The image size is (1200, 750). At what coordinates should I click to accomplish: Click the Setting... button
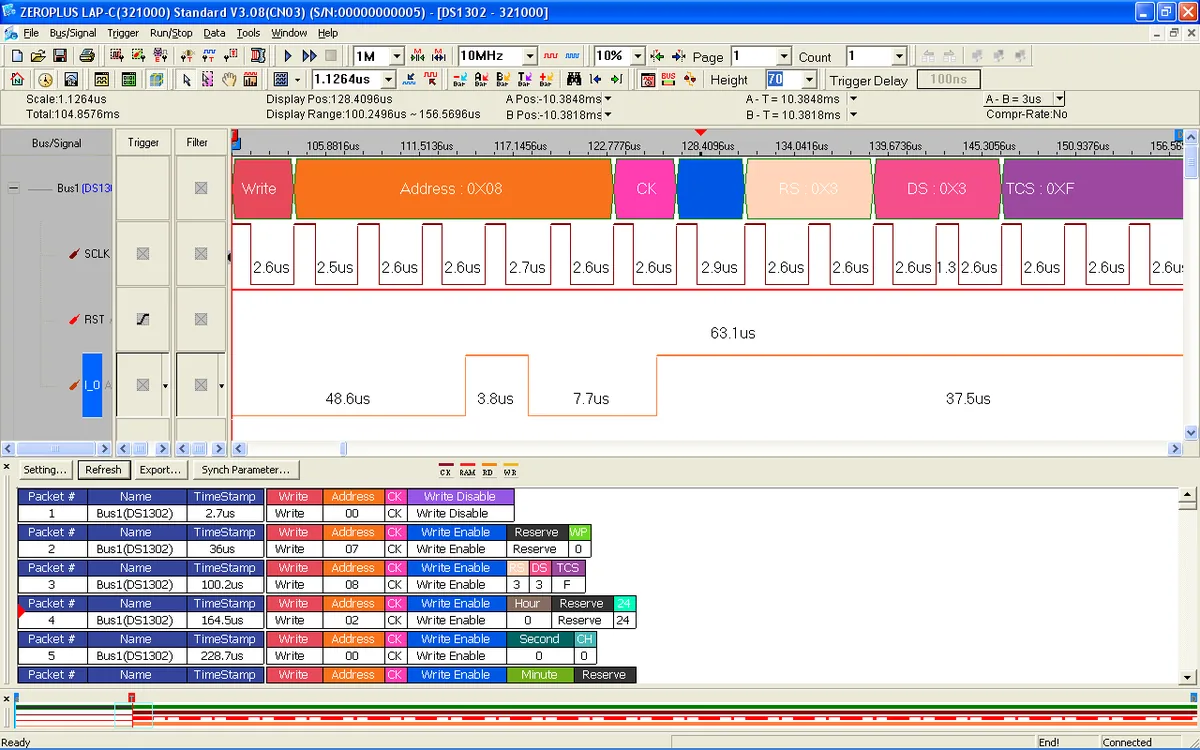tap(45, 470)
